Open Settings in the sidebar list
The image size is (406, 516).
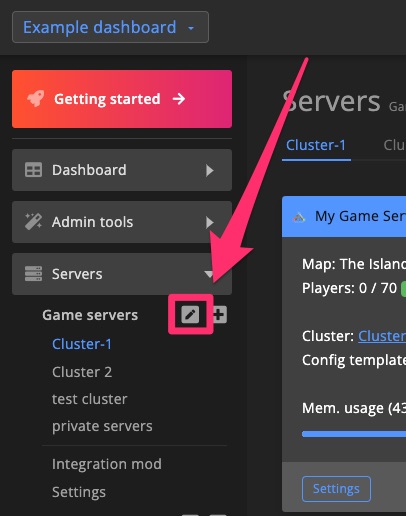79,492
